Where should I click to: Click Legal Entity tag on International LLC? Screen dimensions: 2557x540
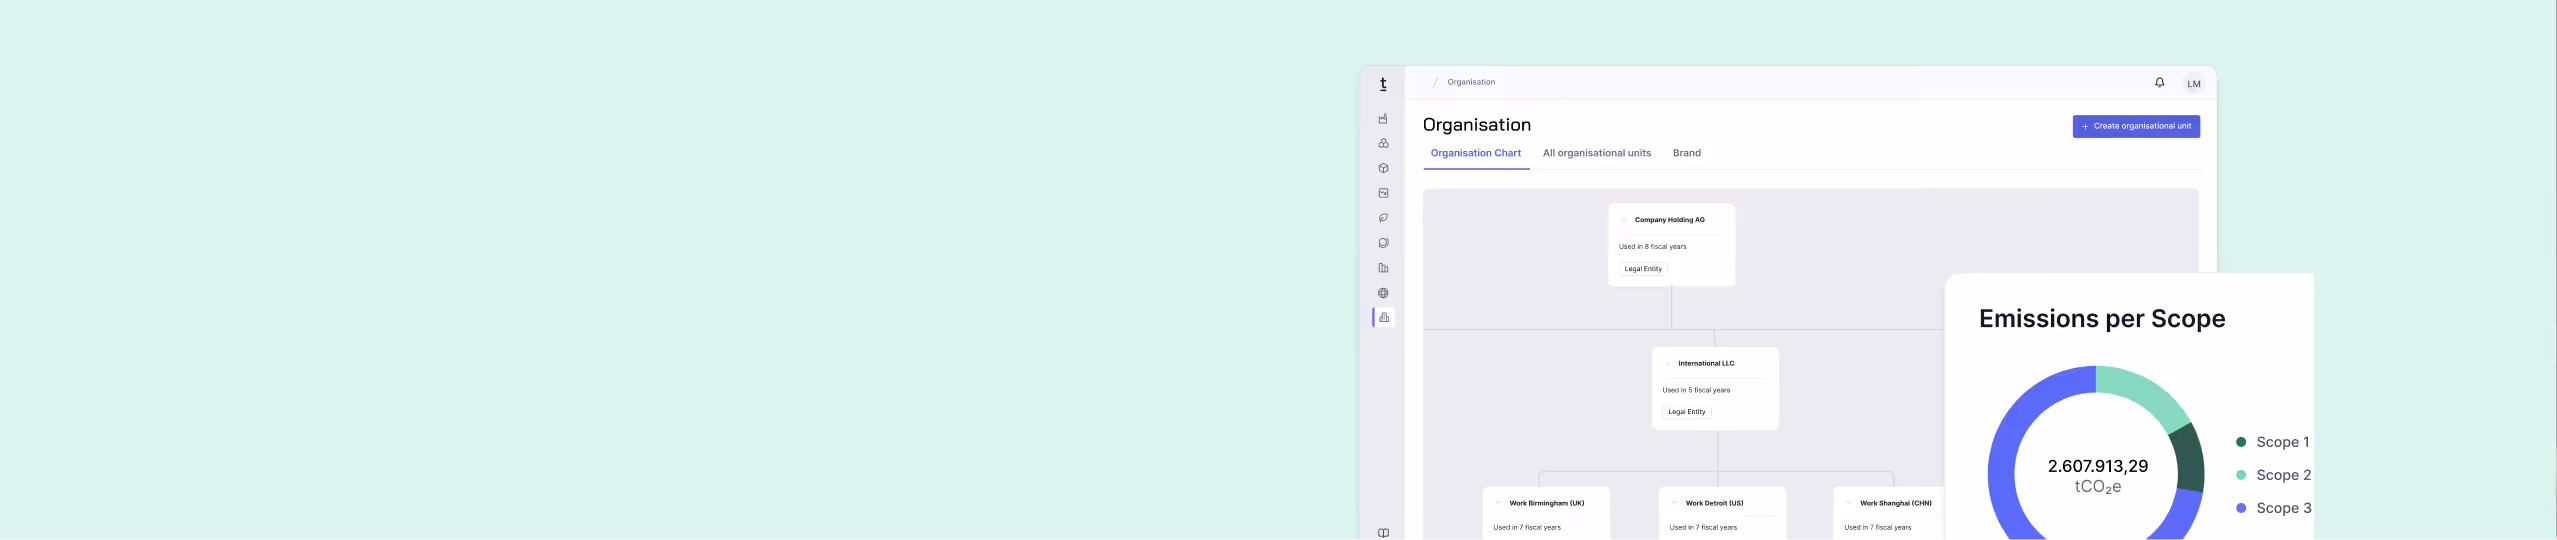coord(1687,412)
